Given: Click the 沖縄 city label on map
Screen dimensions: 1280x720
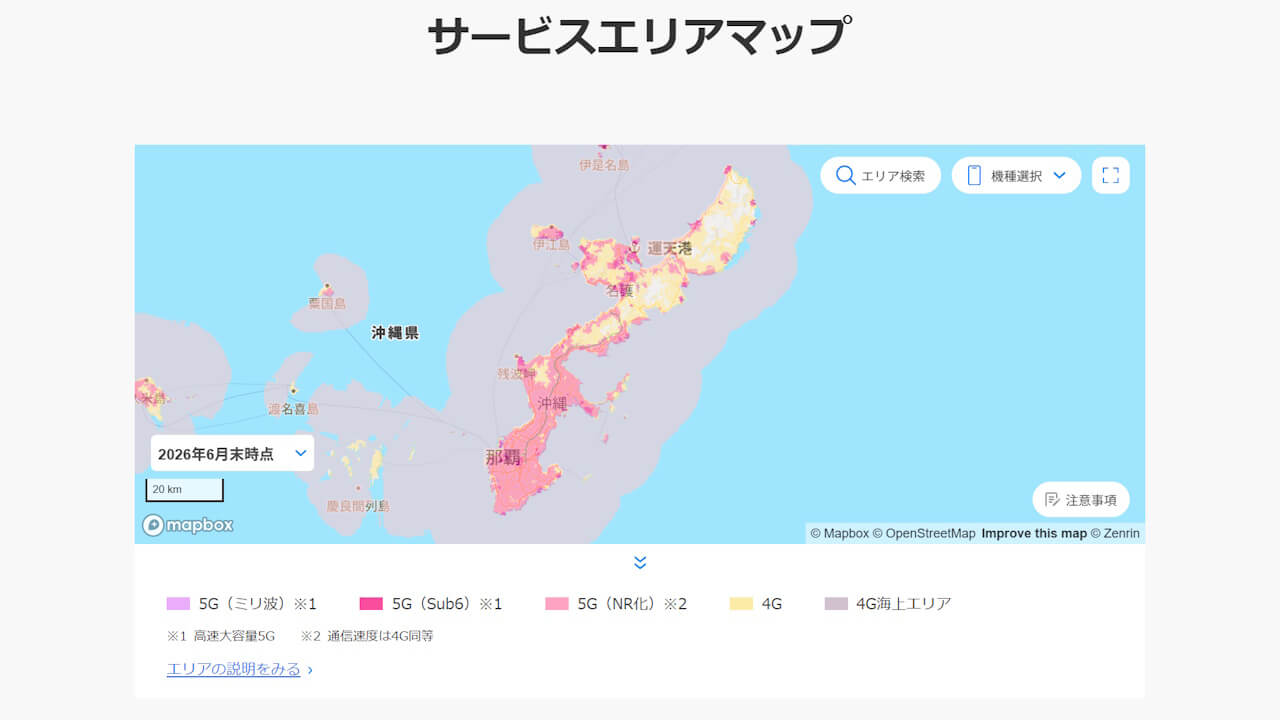Looking at the screenshot, I should point(552,404).
